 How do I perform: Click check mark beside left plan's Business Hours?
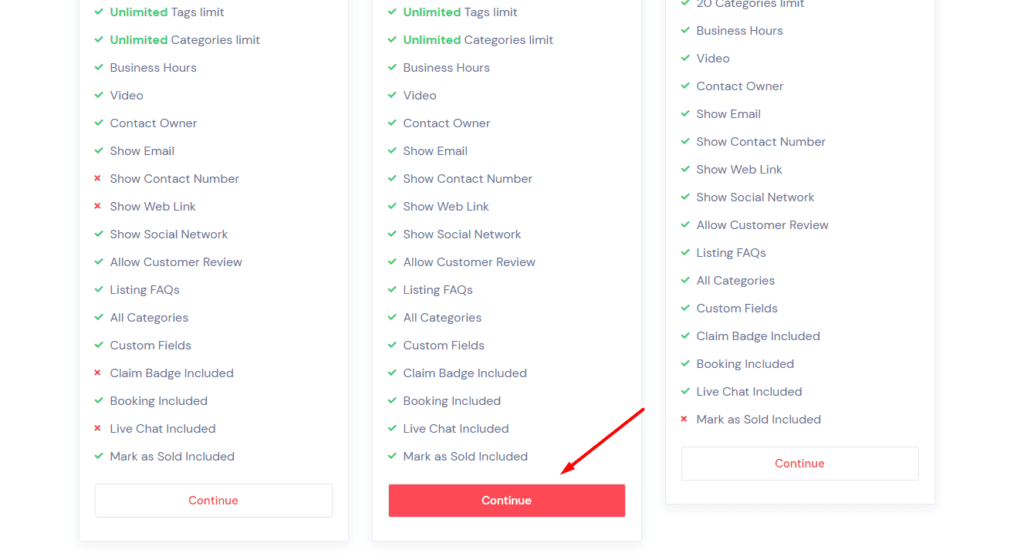tap(98, 68)
